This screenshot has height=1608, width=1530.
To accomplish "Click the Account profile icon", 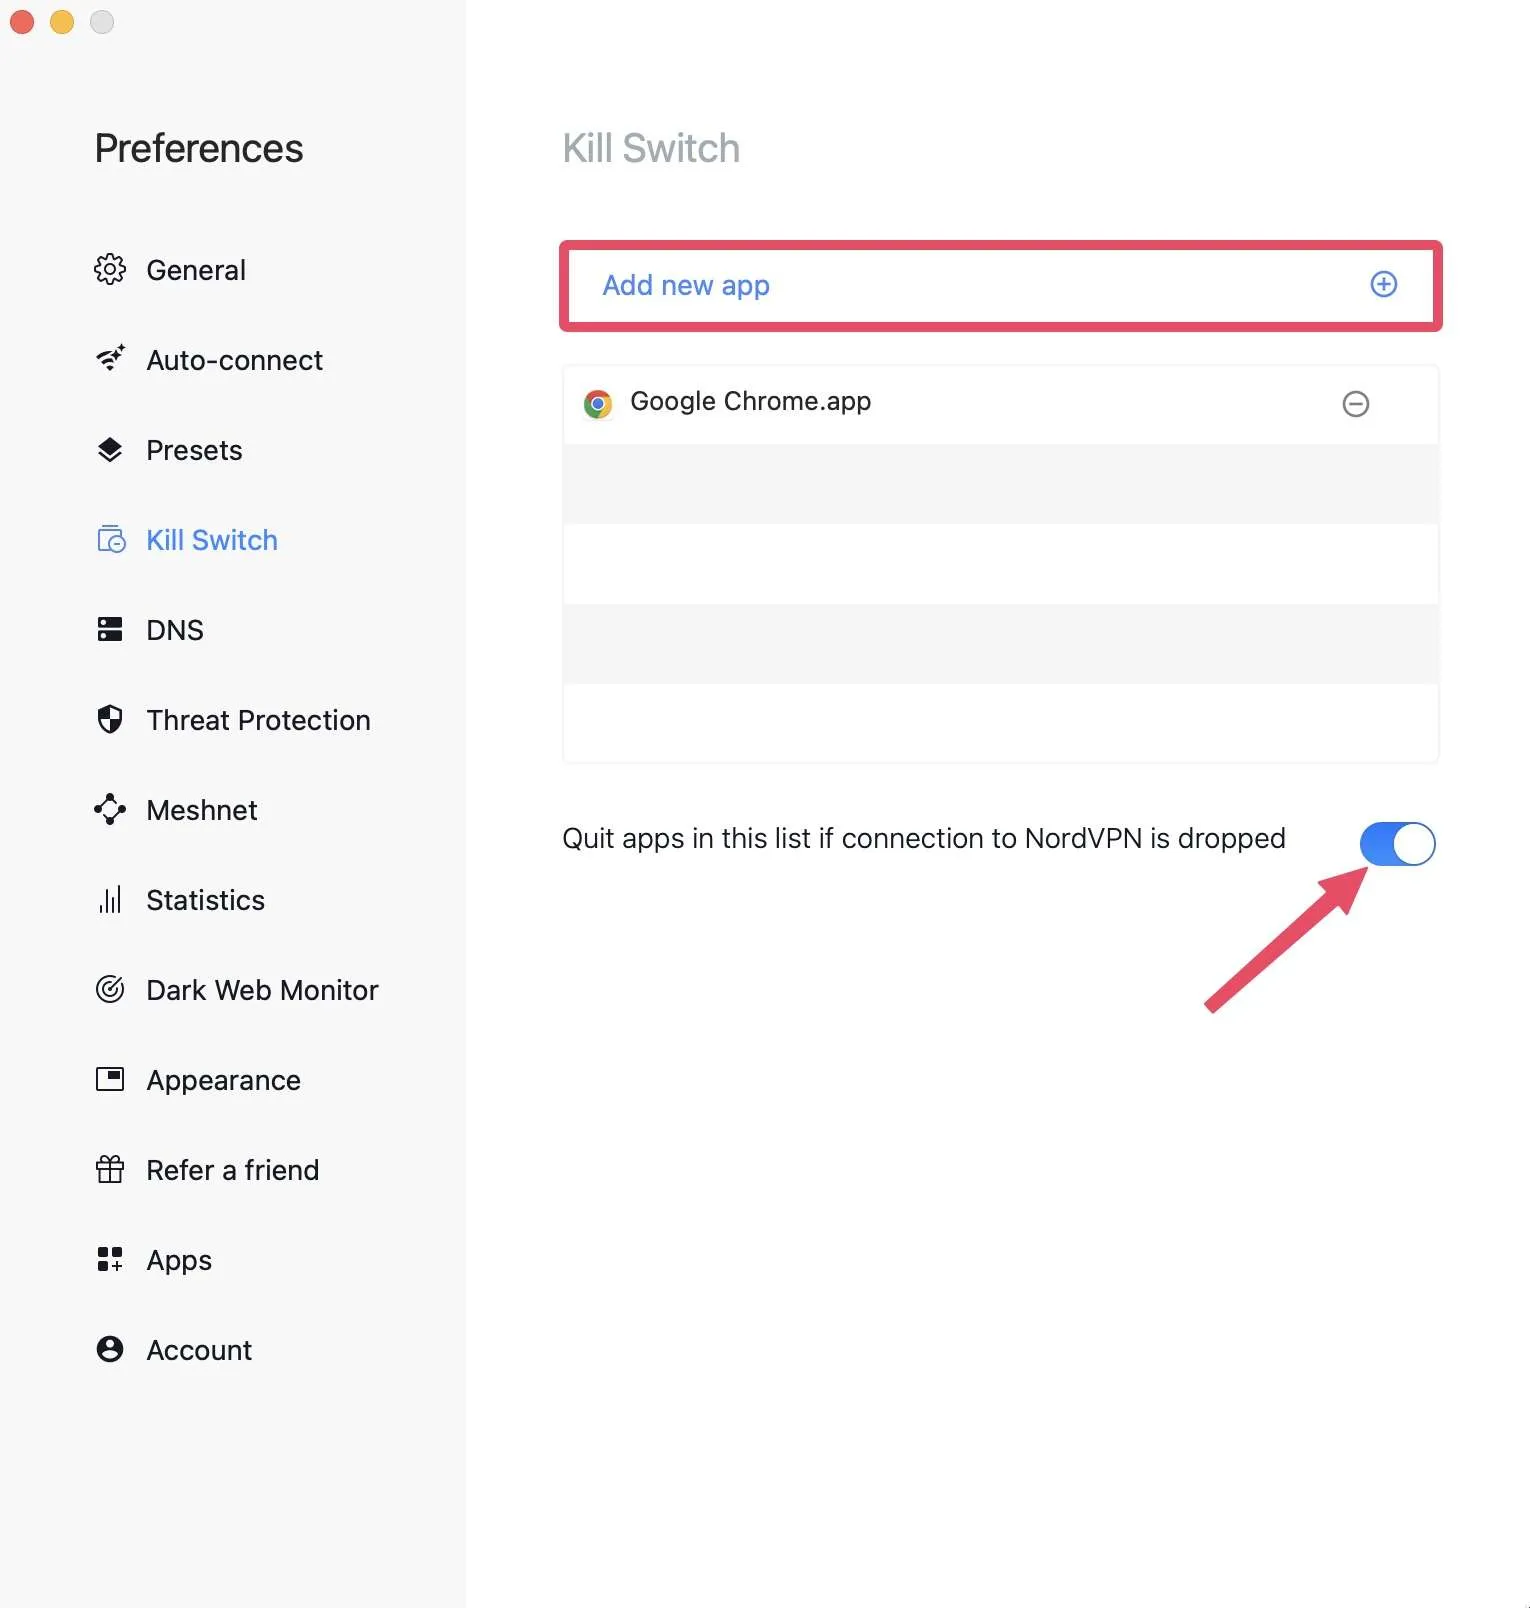I will click(x=110, y=1349).
